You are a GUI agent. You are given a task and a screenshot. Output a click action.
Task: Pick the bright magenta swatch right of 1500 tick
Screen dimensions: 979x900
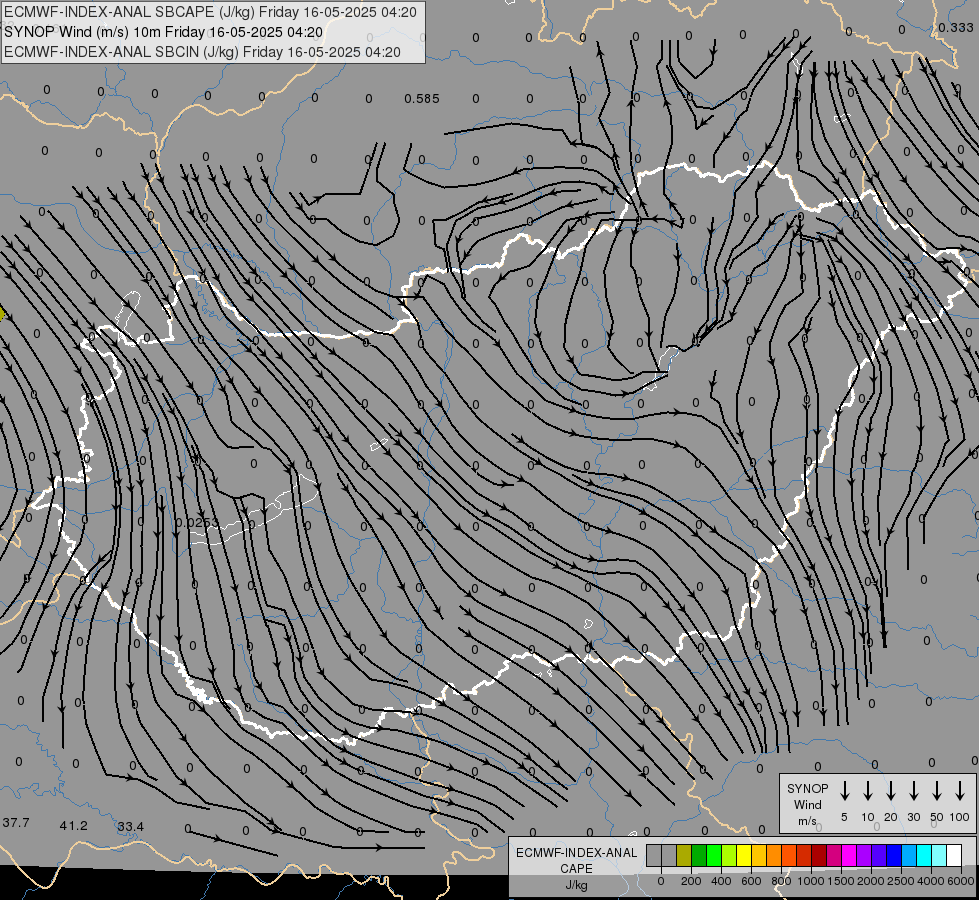[849, 855]
